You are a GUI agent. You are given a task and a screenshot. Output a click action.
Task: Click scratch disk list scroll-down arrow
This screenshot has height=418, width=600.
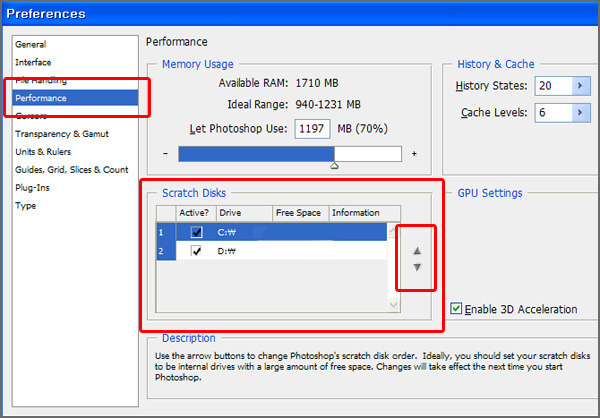coord(393,305)
